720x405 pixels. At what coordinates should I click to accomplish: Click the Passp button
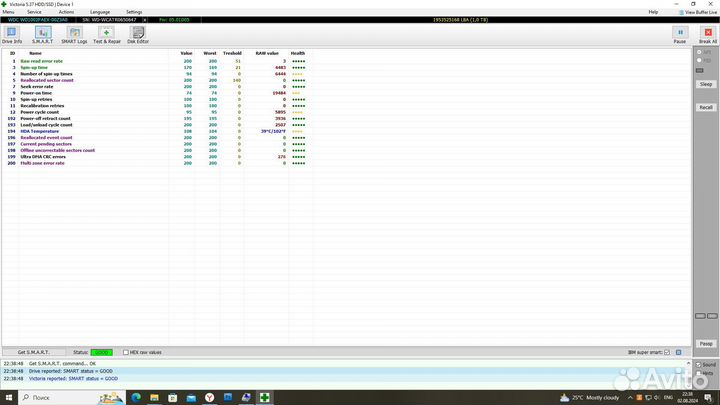pos(706,343)
